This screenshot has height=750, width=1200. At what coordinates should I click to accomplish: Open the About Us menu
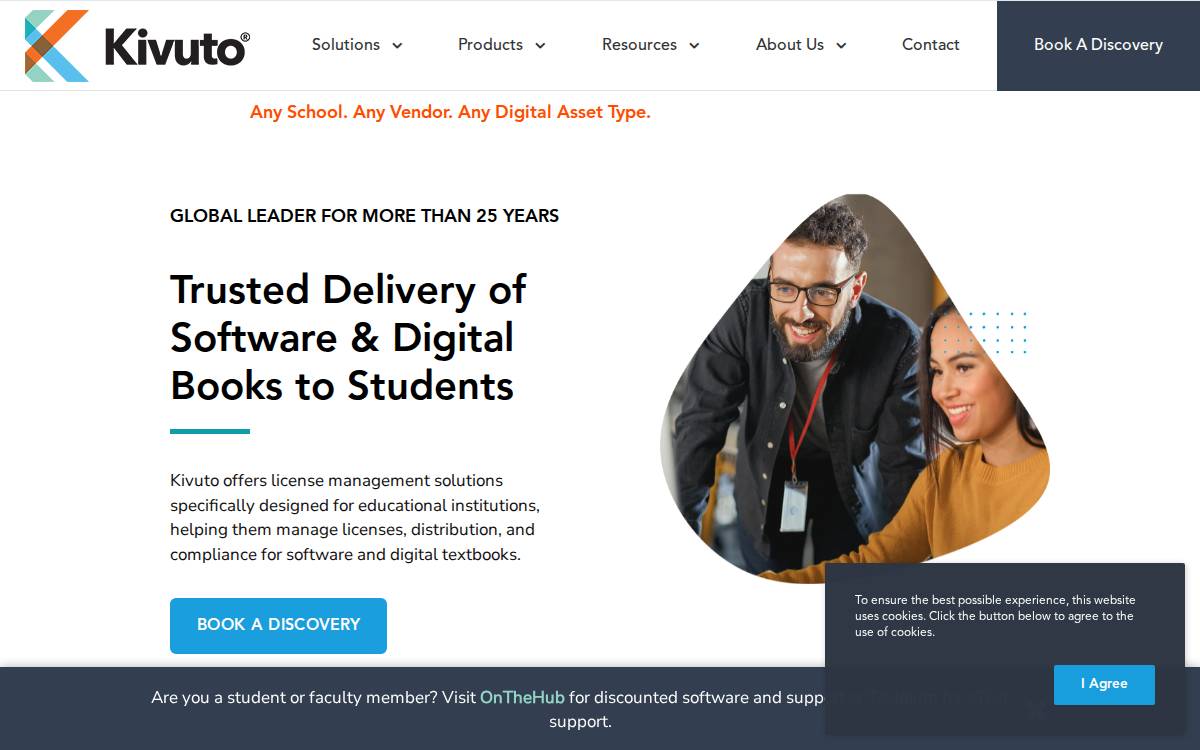point(790,45)
